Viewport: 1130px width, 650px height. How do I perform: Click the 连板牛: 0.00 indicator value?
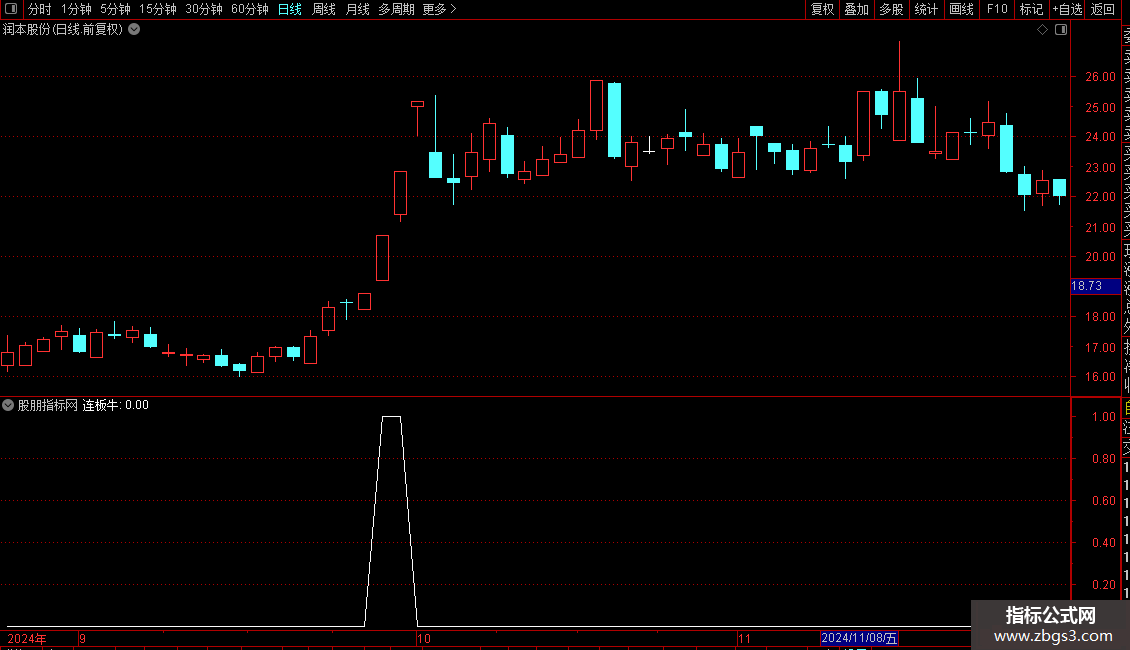[115, 405]
